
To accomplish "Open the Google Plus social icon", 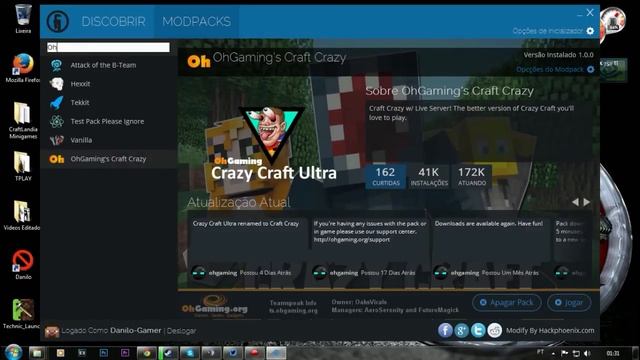I will click(462, 331).
